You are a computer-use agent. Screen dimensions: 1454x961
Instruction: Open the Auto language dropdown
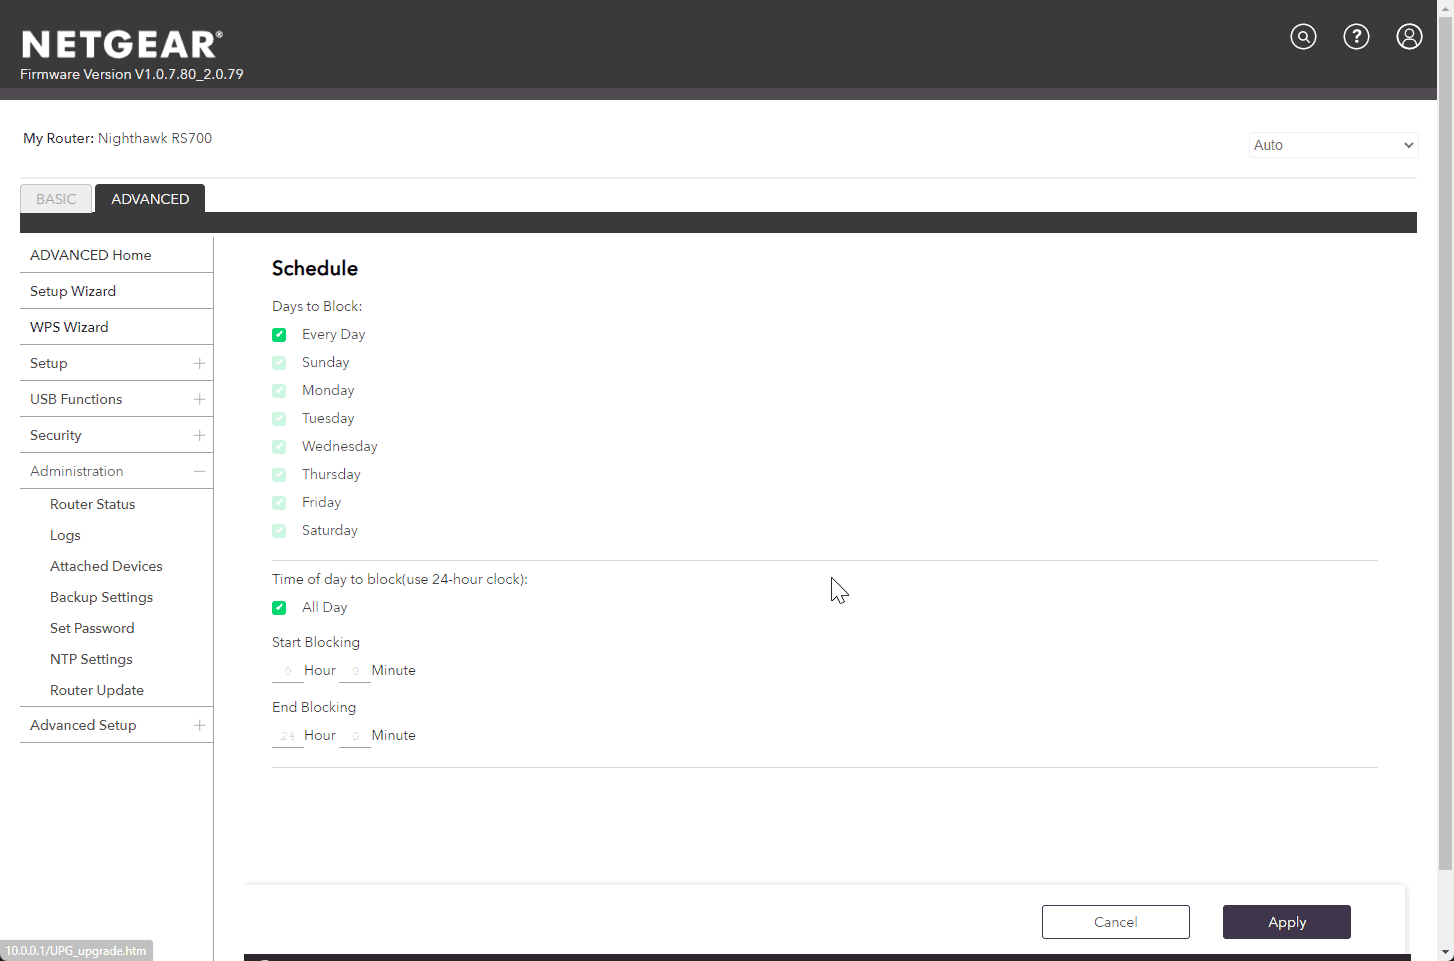click(1333, 145)
